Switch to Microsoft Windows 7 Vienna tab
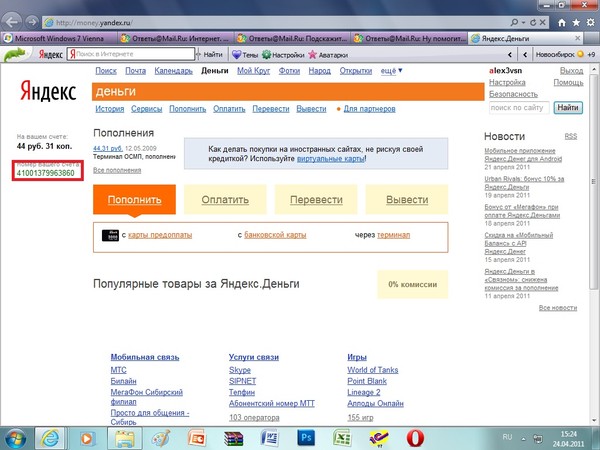This screenshot has width=600, height=450. click(59, 38)
